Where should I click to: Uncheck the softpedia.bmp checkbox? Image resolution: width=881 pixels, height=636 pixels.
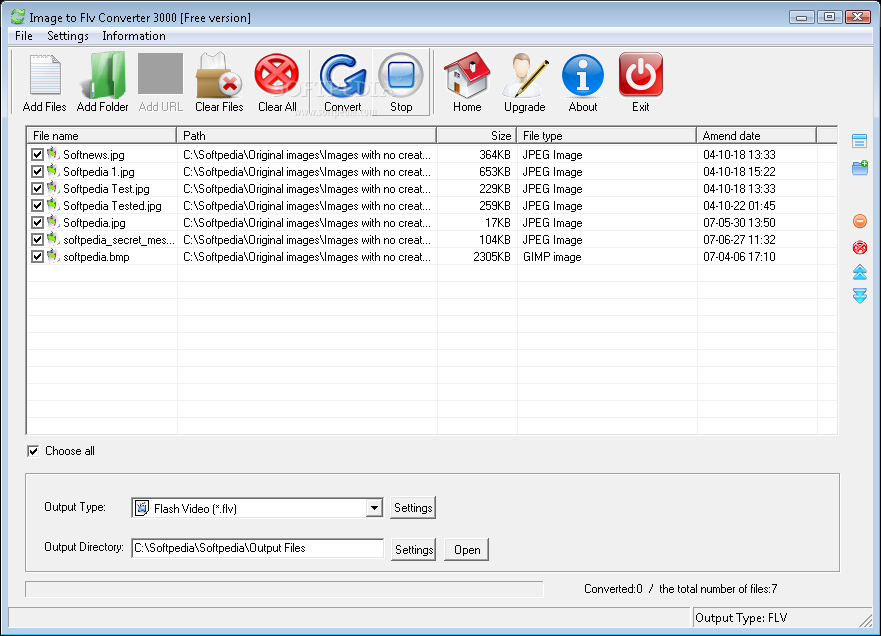pyautogui.click(x=38, y=257)
